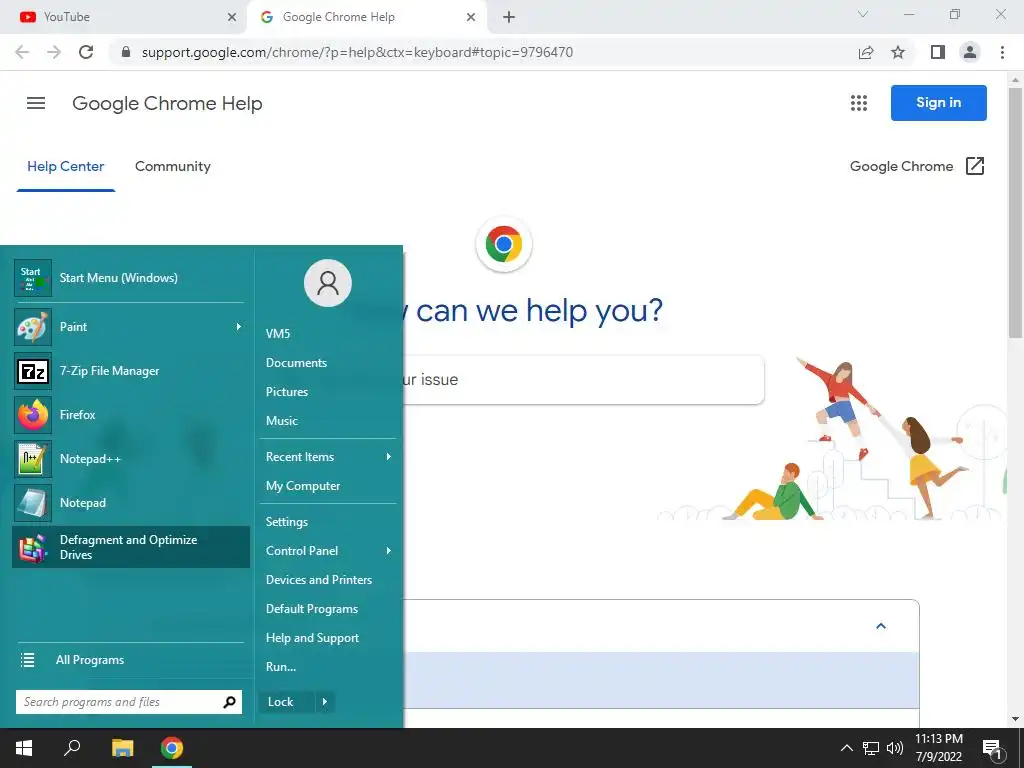Bookmark this page with star icon
The height and width of the screenshot is (768, 1024).
898,52
